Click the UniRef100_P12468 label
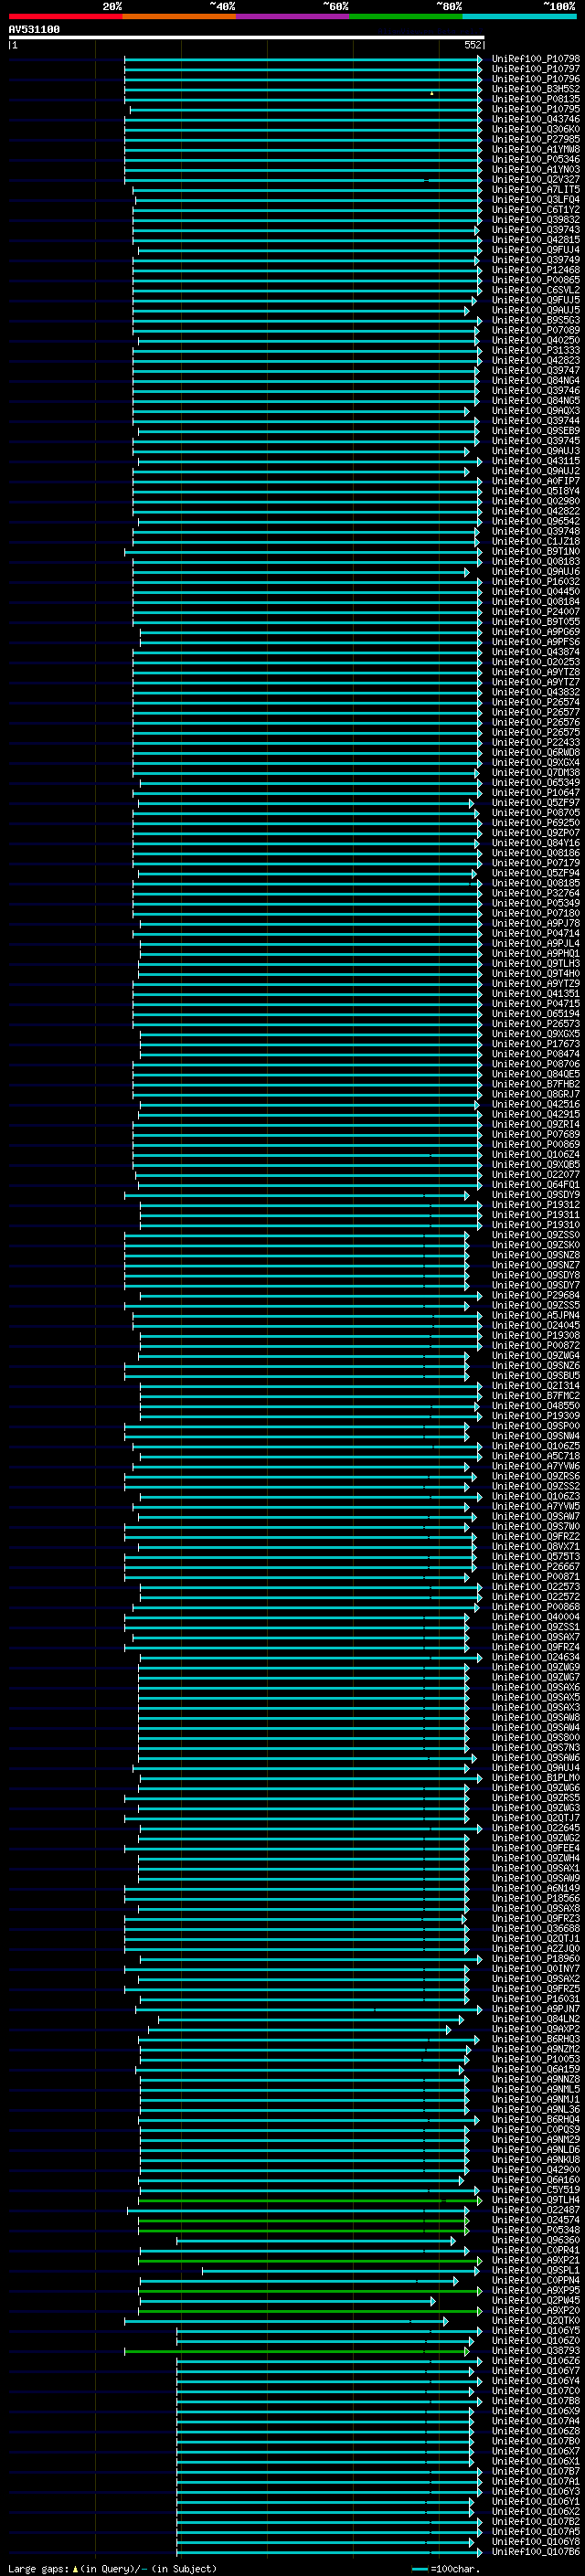Viewport: 585px width, 2576px height. pyautogui.click(x=536, y=270)
